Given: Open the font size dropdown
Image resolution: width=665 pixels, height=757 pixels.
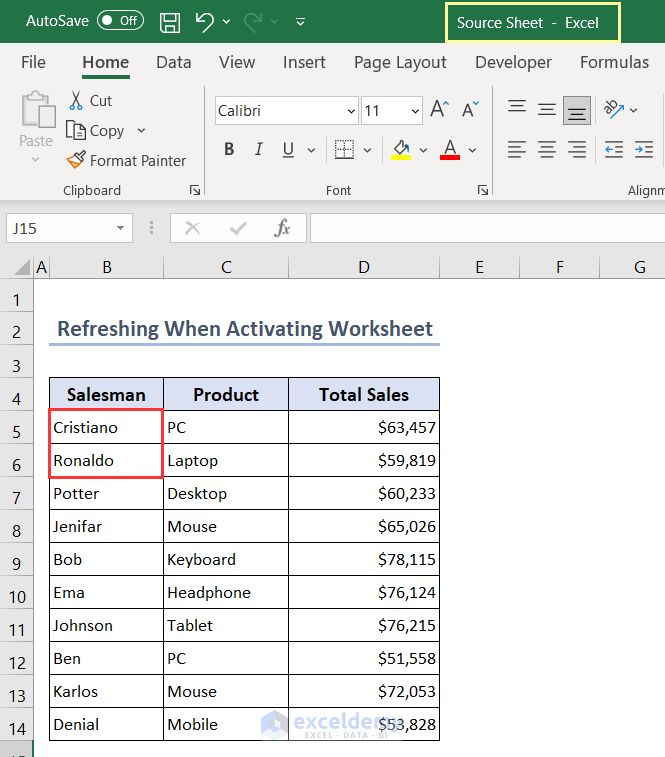Looking at the screenshot, I should pos(414,111).
